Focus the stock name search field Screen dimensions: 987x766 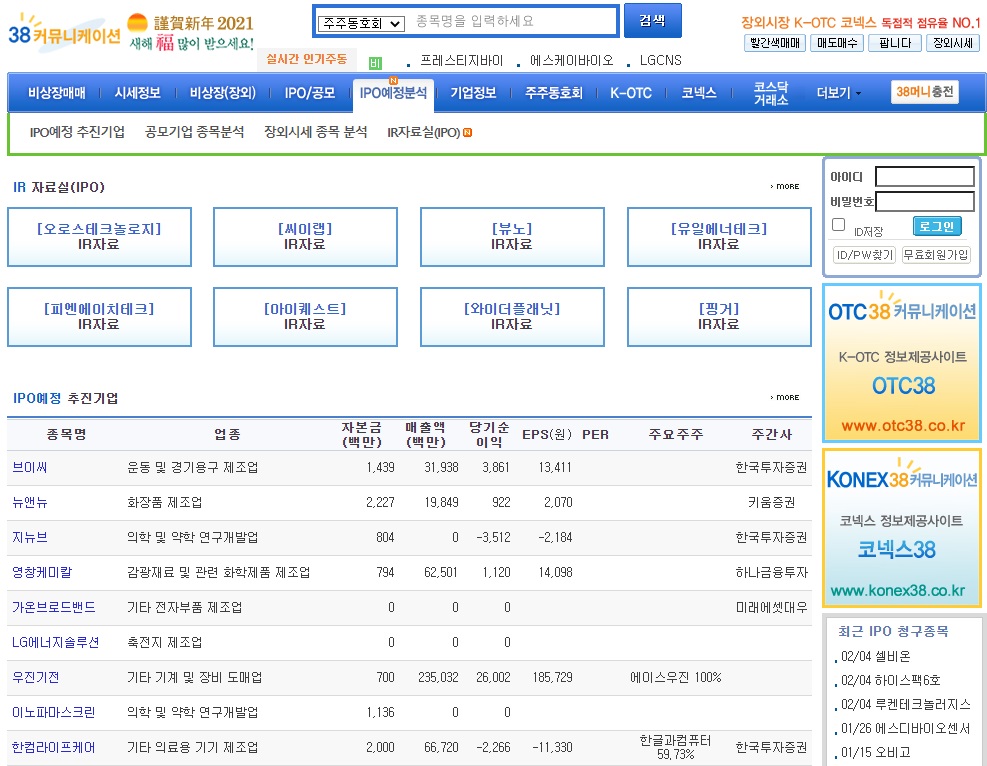pyautogui.click(x=513, y=21)
